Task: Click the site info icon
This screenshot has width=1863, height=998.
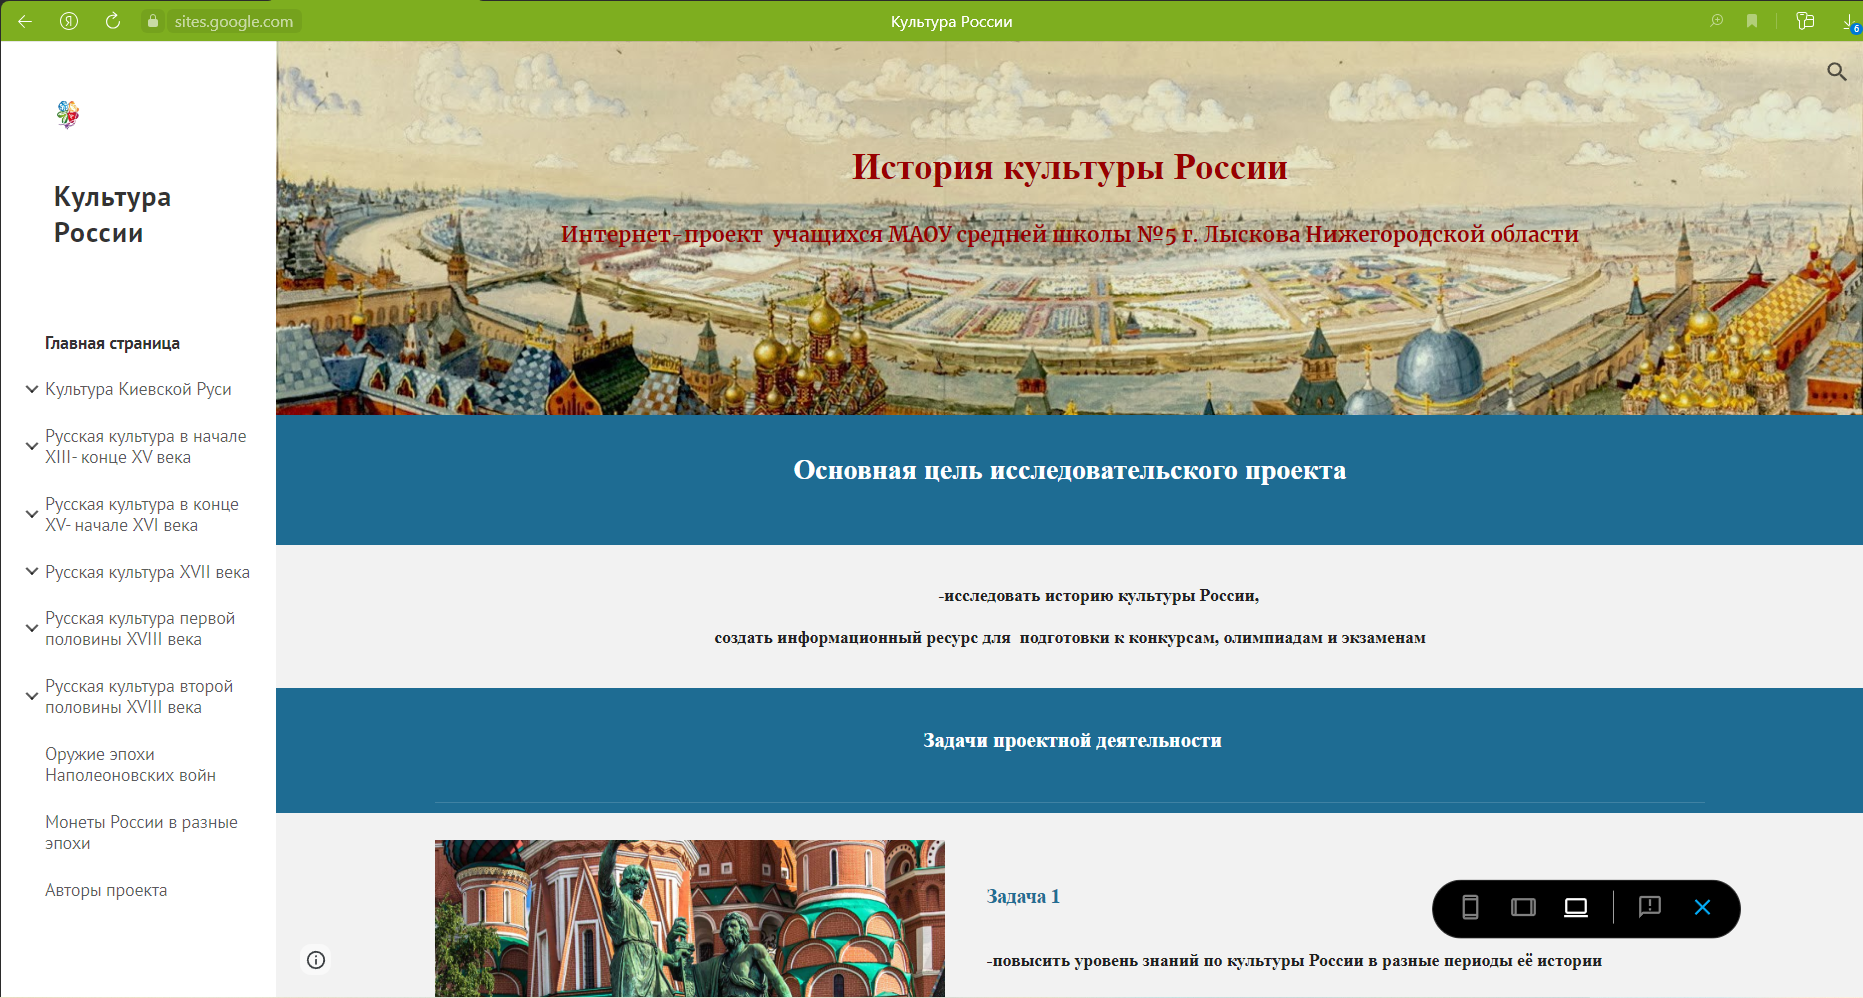Action: 316,960
